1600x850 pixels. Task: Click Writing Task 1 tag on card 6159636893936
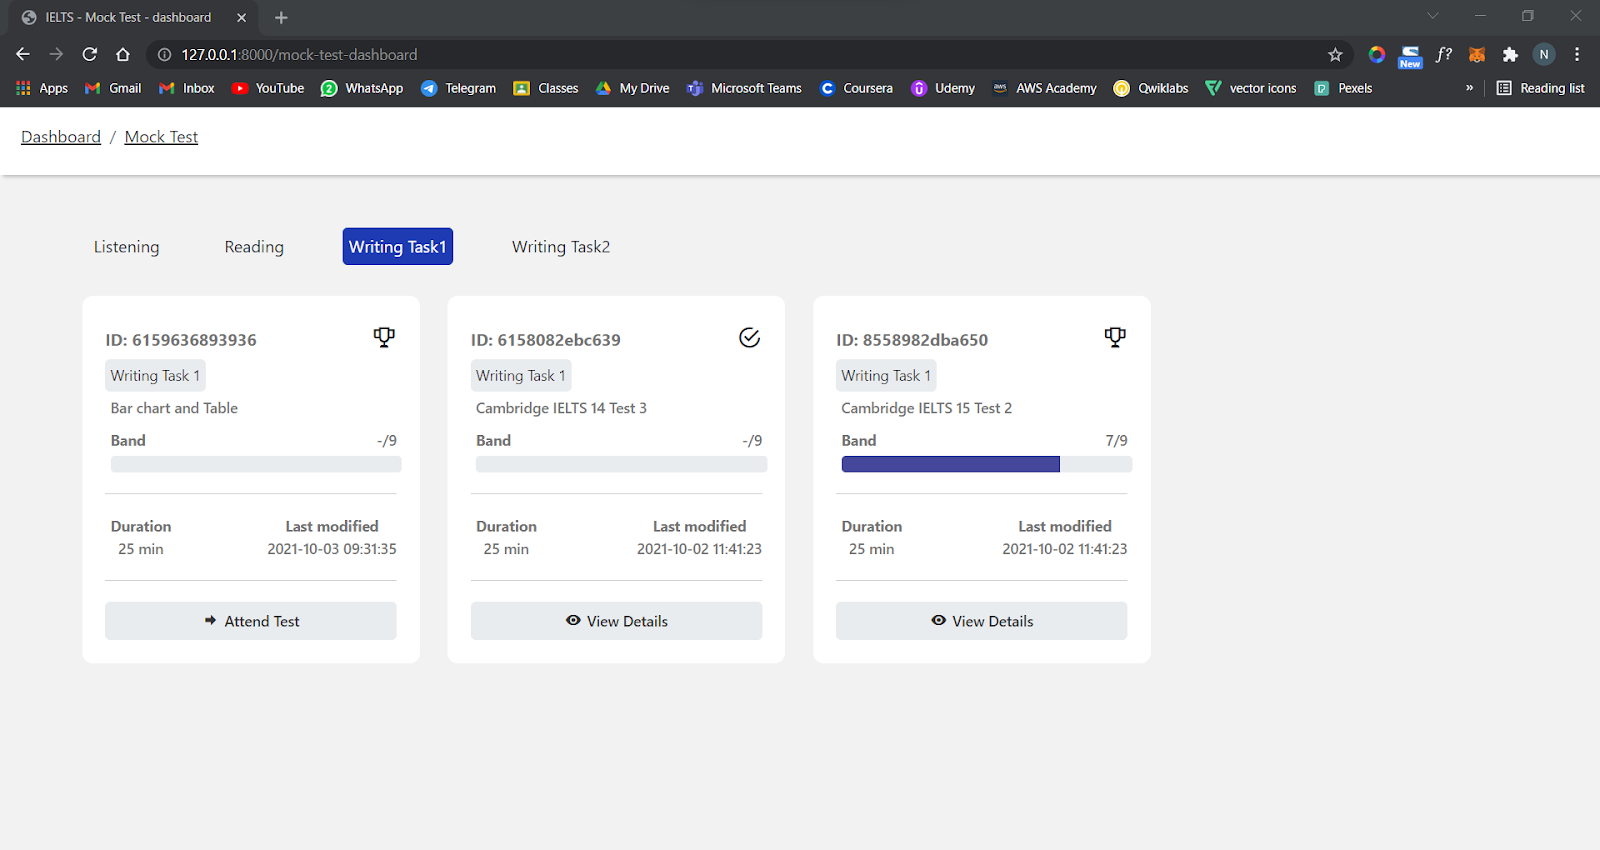coord(155,376)
